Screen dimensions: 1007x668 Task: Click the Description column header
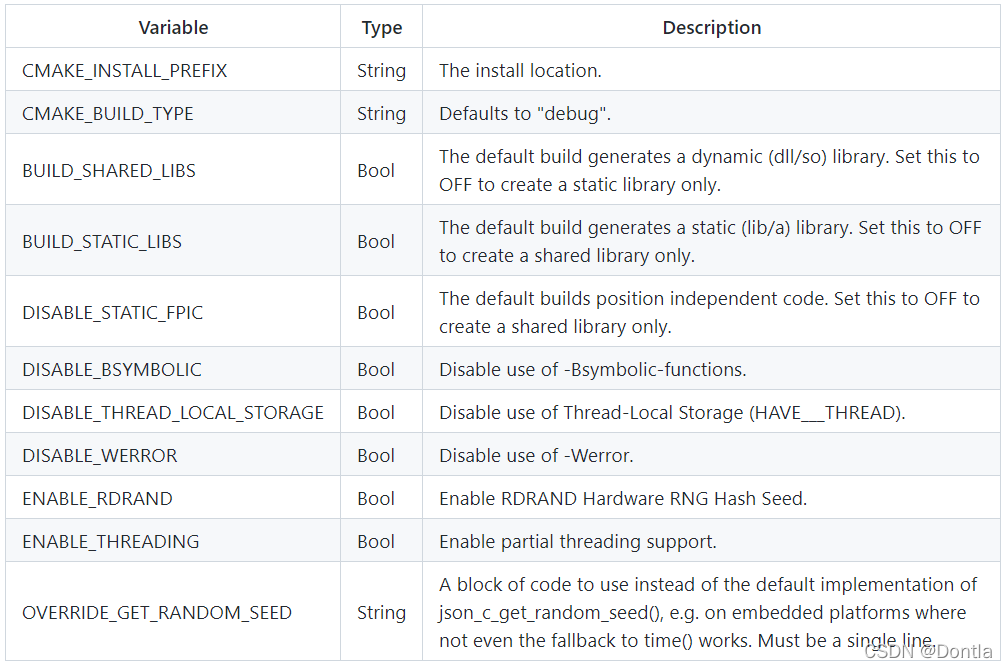pos(711,28)
